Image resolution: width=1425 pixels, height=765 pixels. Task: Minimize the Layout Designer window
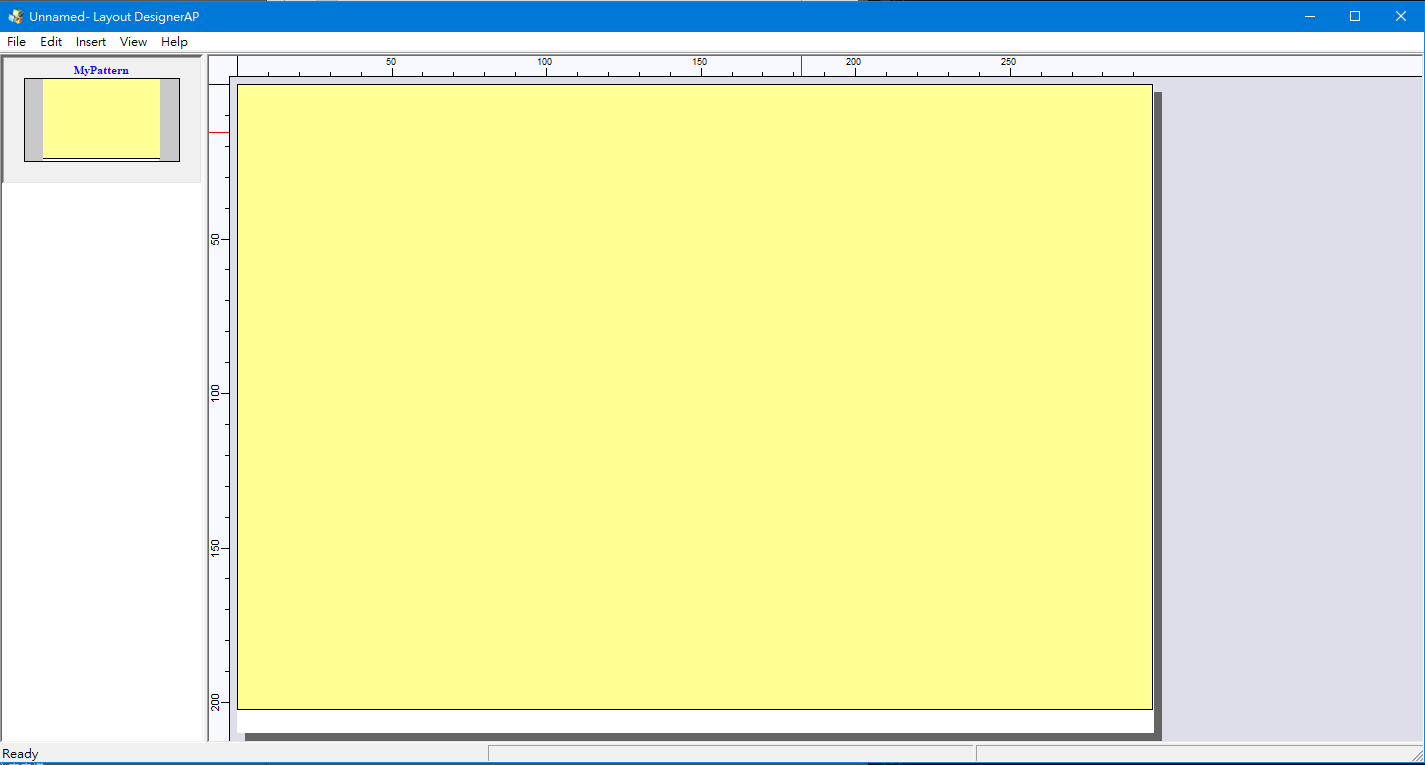click(x=1309, y=16)
